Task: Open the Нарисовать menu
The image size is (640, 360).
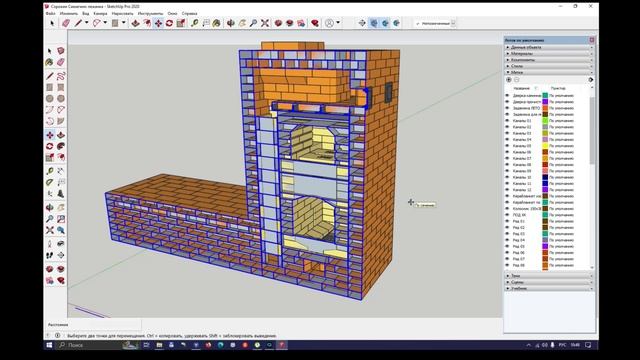Action: pos(122,13)
